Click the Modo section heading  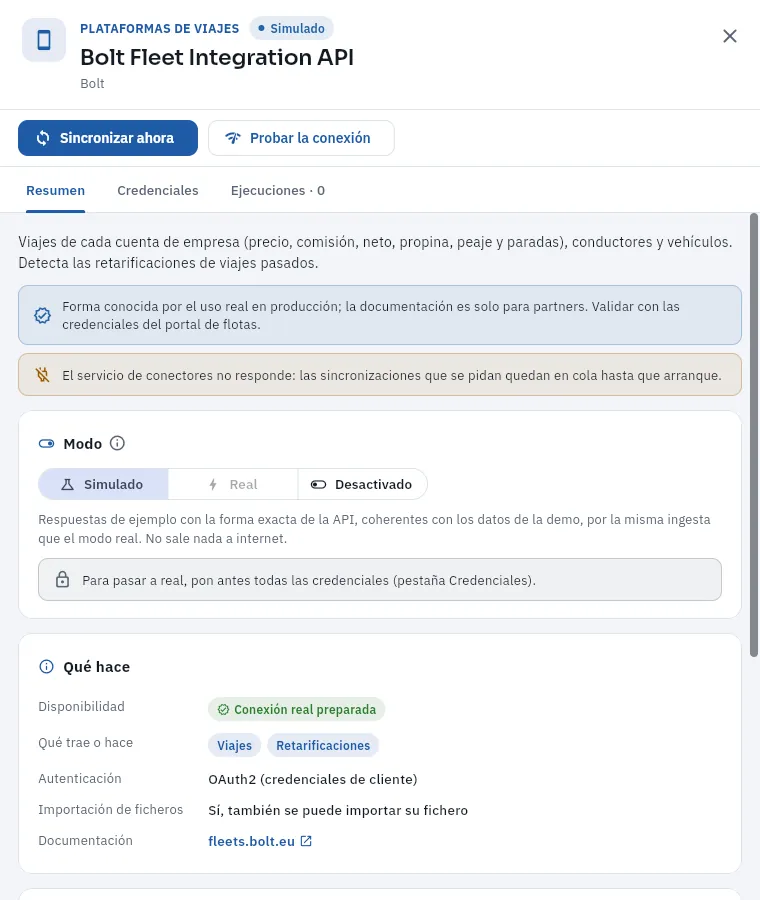tap(83, 444)
